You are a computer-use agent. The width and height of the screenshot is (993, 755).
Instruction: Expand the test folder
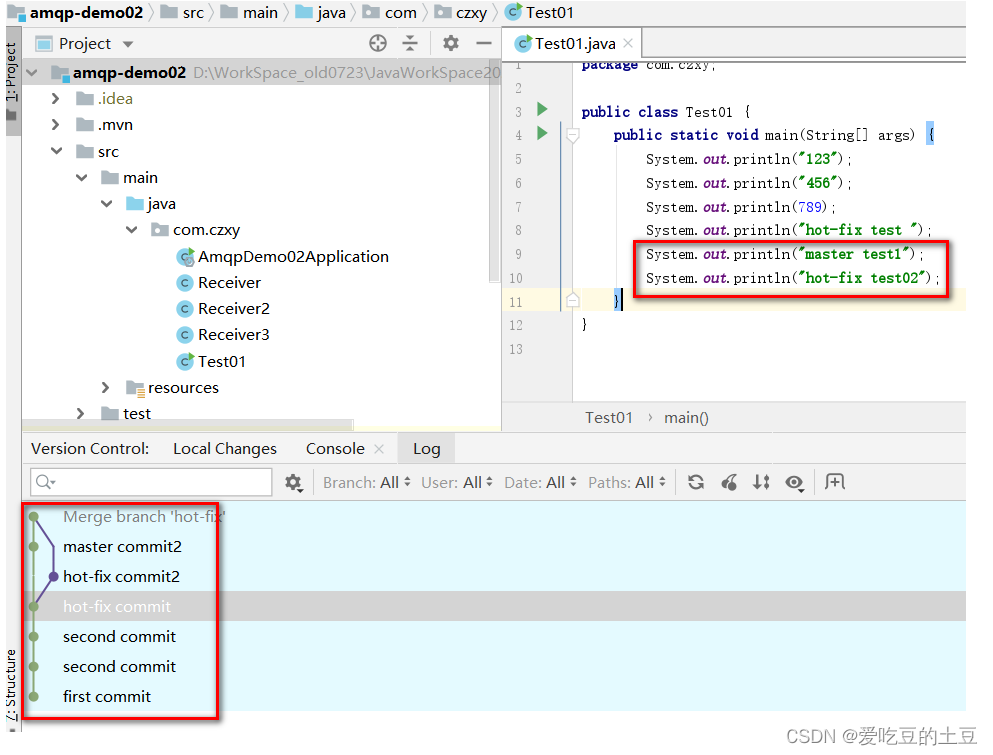[x=80, y=414]
